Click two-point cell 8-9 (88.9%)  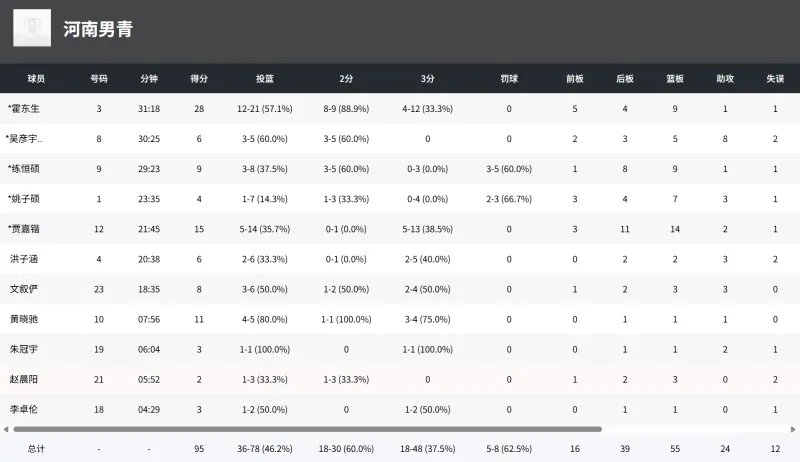[x=346, y=109]
